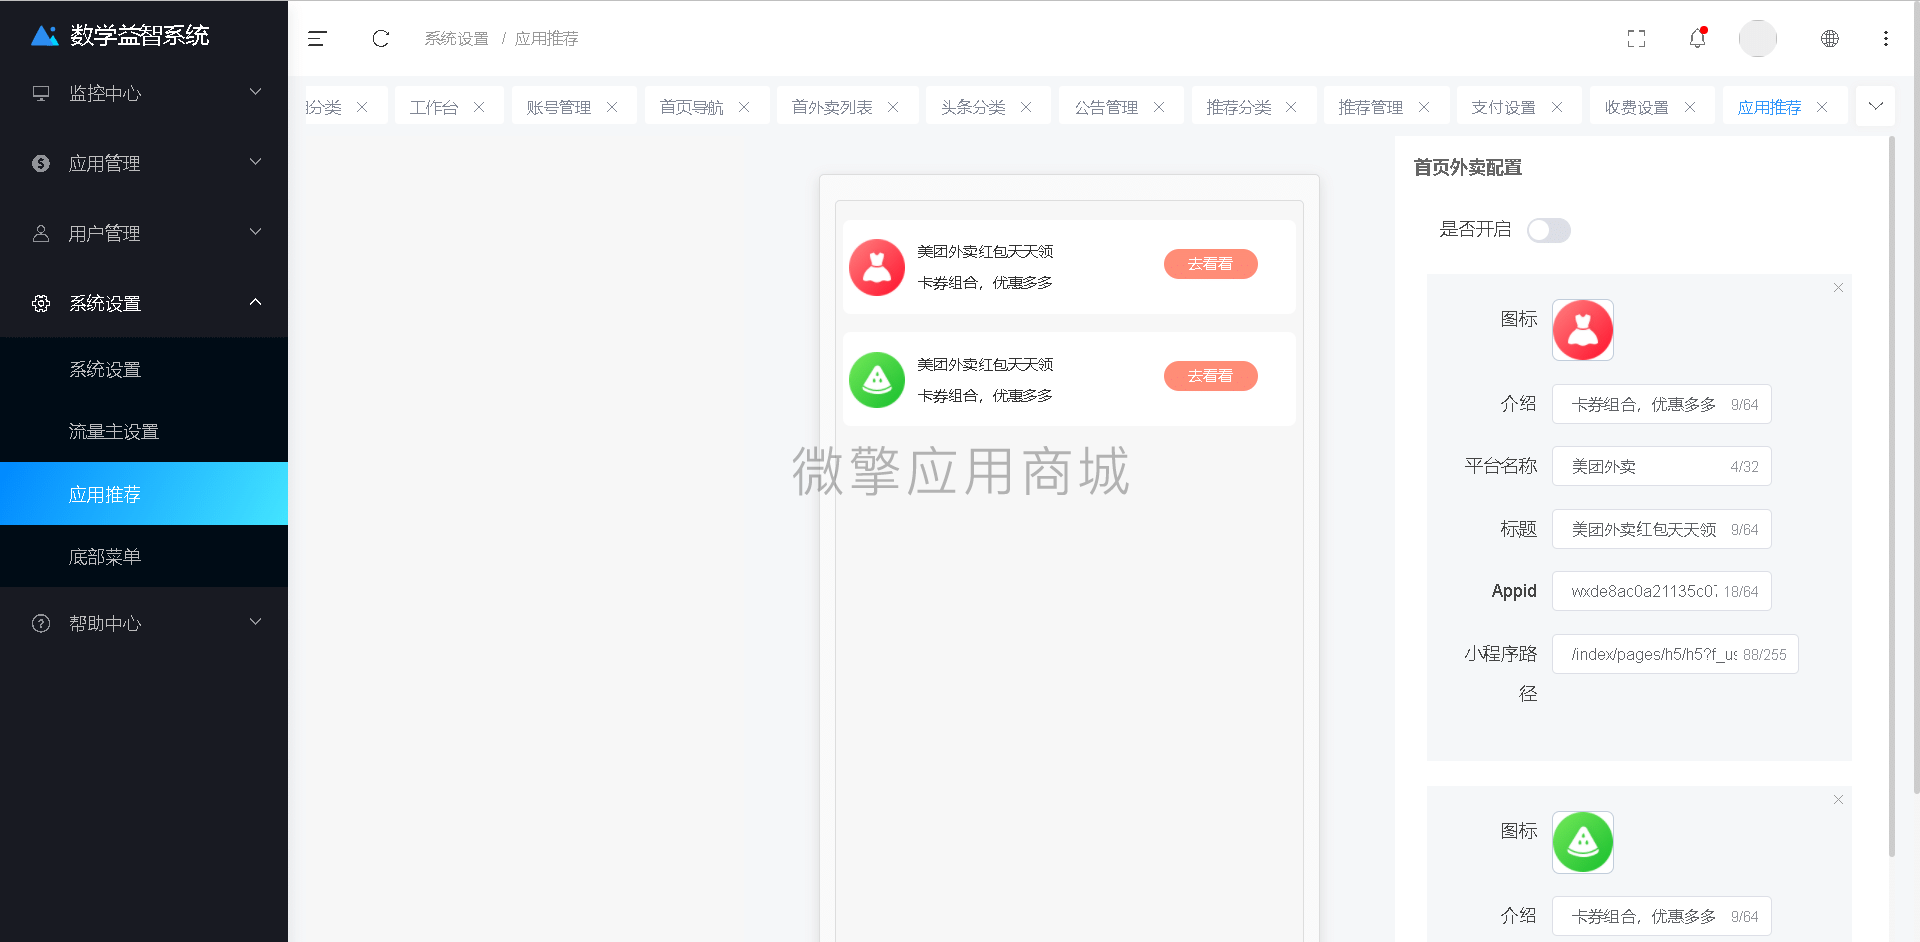The height and width of the screenshot is (942, 1920).
Task: Close the 推荐管理 tab
Action: 1424,107
